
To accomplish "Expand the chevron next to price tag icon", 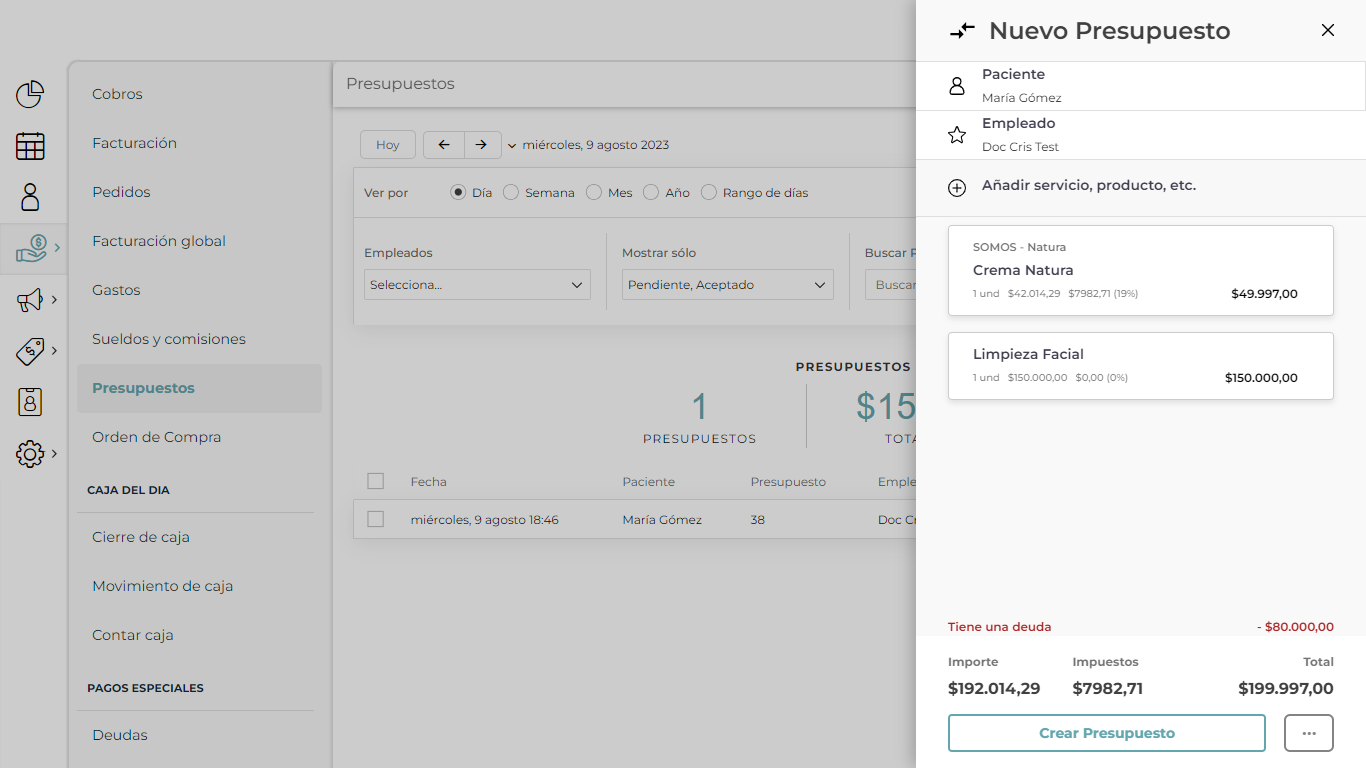I will [x=54, y=350].
